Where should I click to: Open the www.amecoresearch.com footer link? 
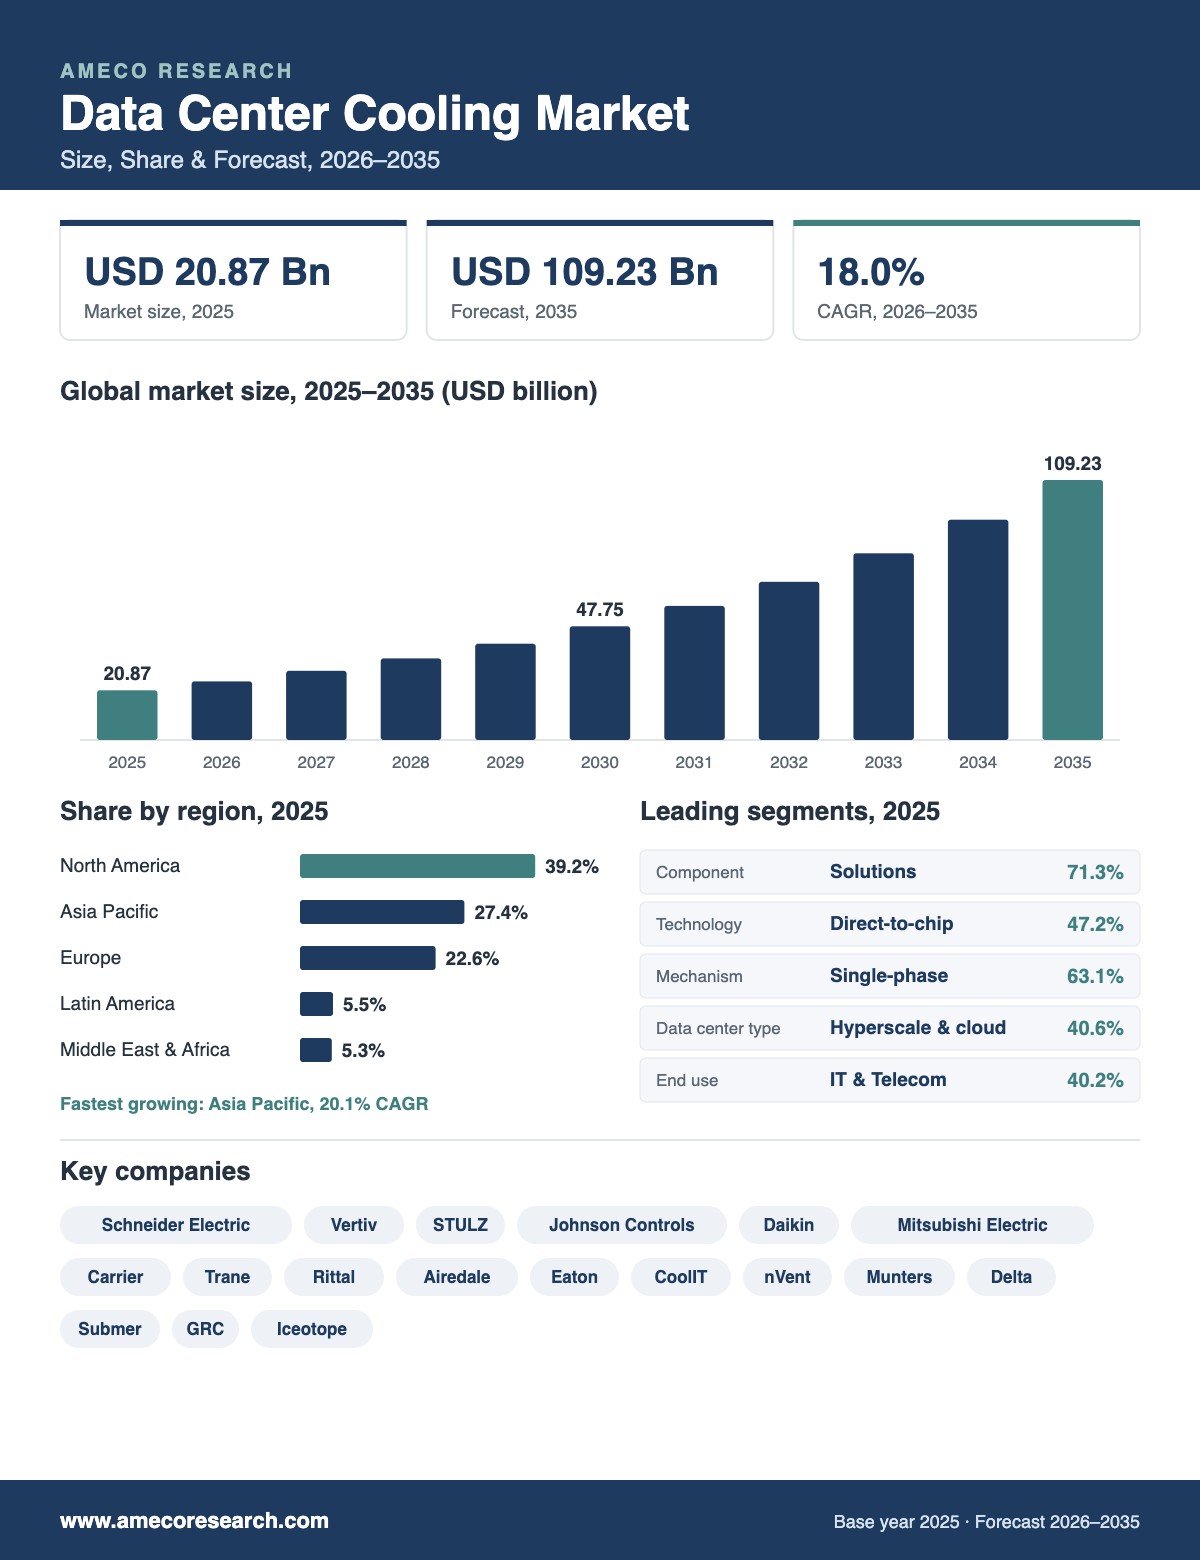[194, 1521]
